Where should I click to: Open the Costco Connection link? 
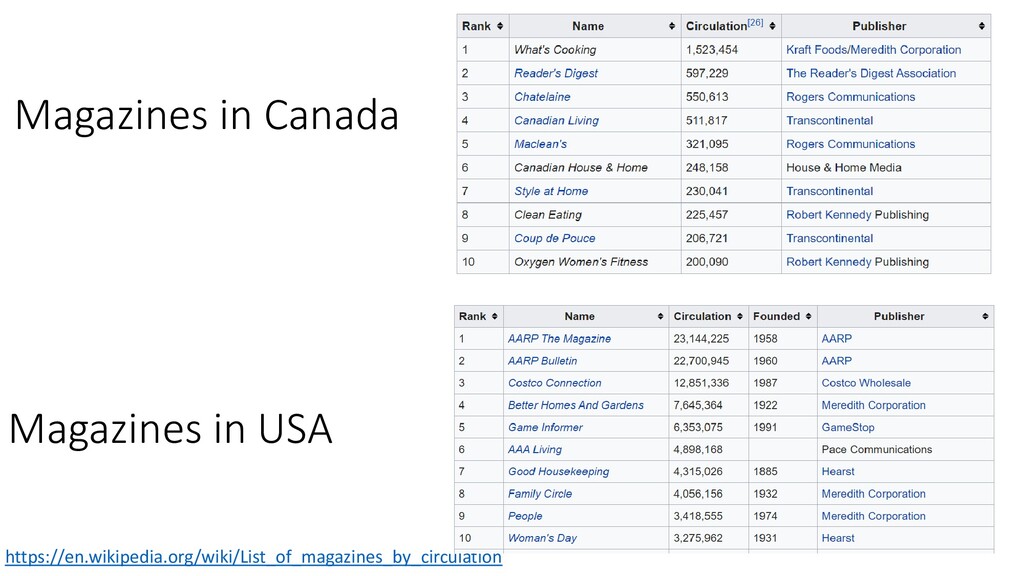coord(554,383)
